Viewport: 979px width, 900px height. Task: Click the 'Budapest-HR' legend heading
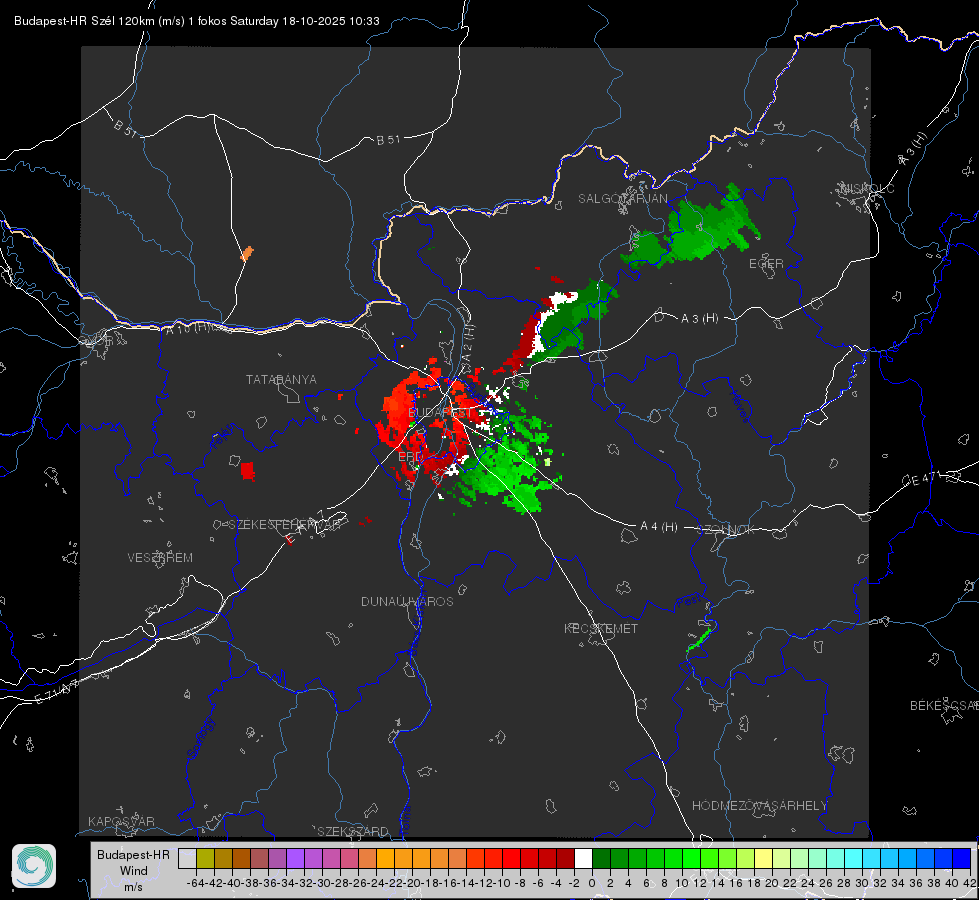coord(133,854)
